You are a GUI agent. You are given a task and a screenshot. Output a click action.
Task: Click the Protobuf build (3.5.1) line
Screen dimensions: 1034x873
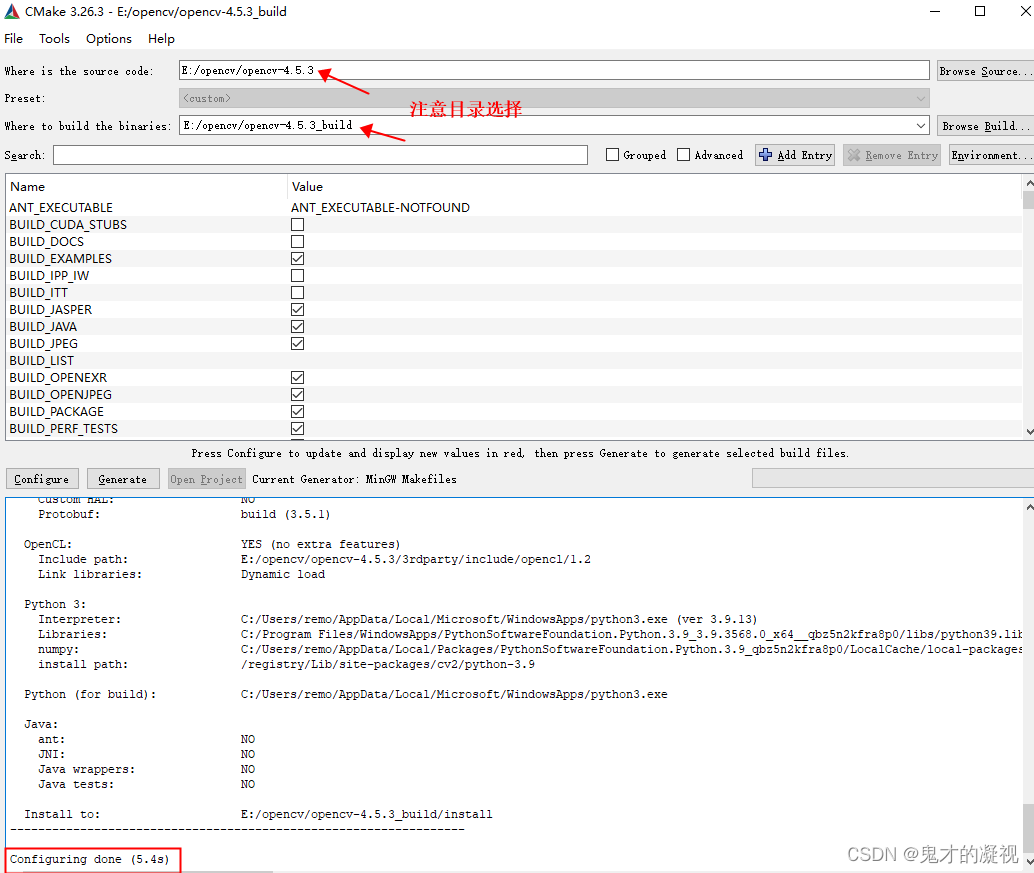(286, 514)
